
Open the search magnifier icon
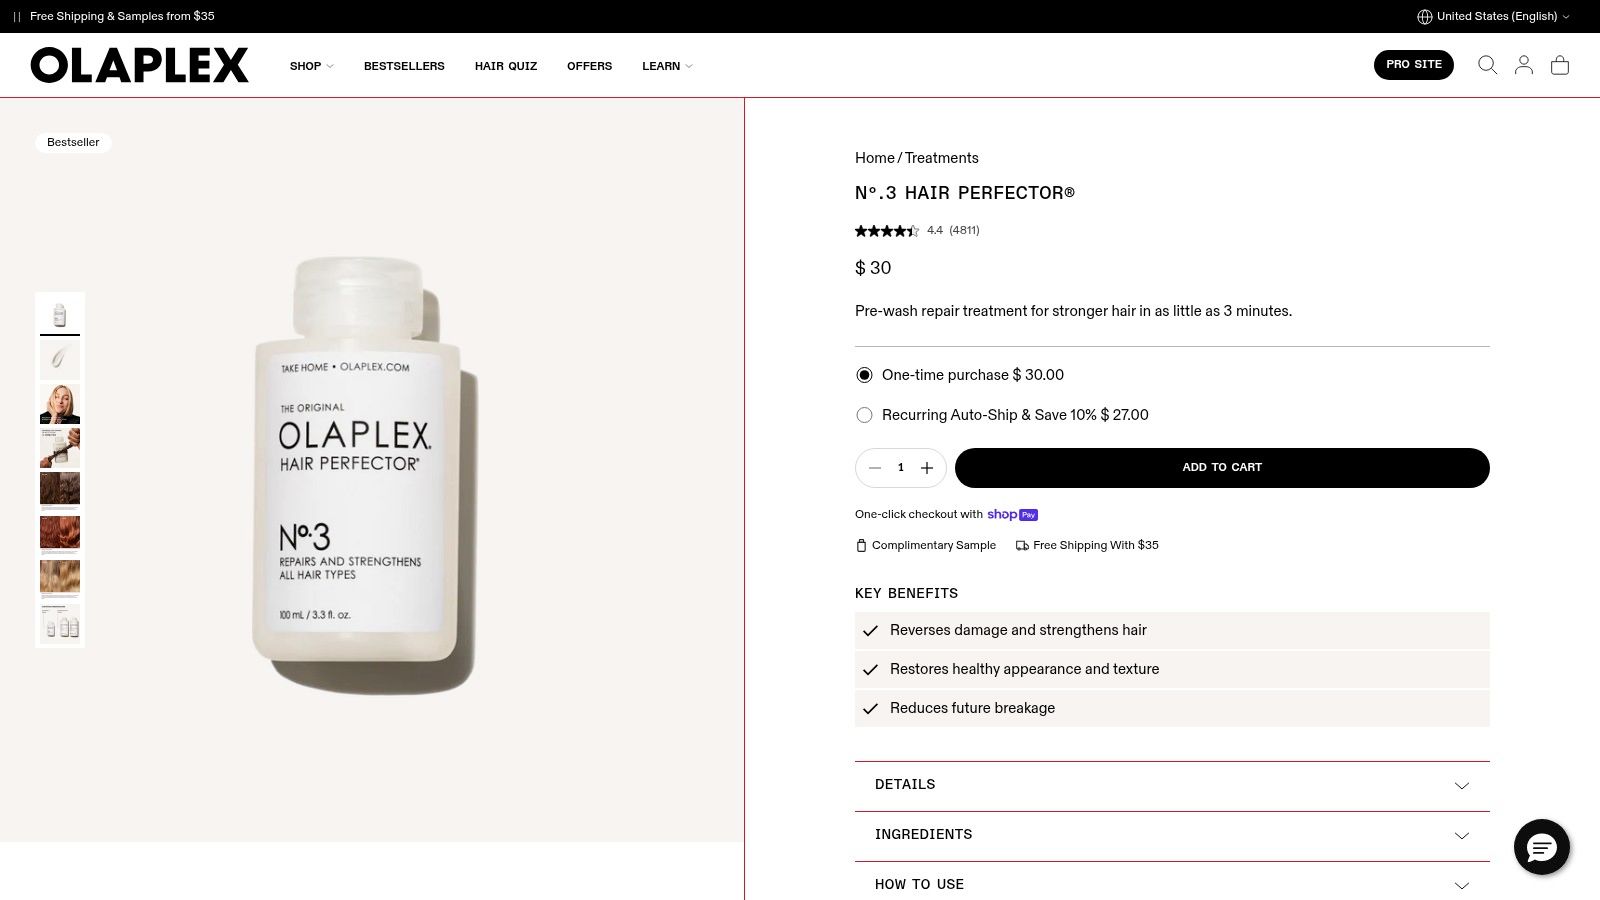pyautogui.click(x=1487, y=65)
